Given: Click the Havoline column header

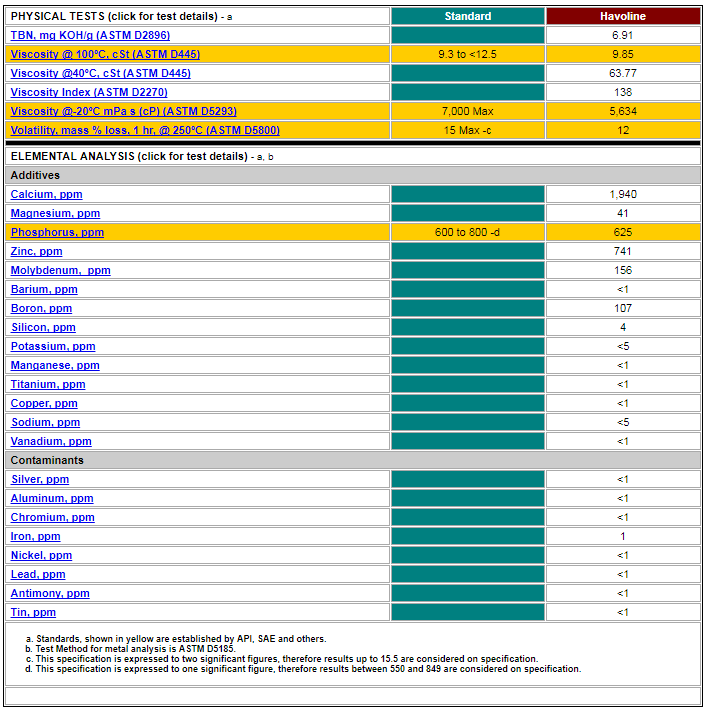Looking at the screenshot, I should 623,16.
